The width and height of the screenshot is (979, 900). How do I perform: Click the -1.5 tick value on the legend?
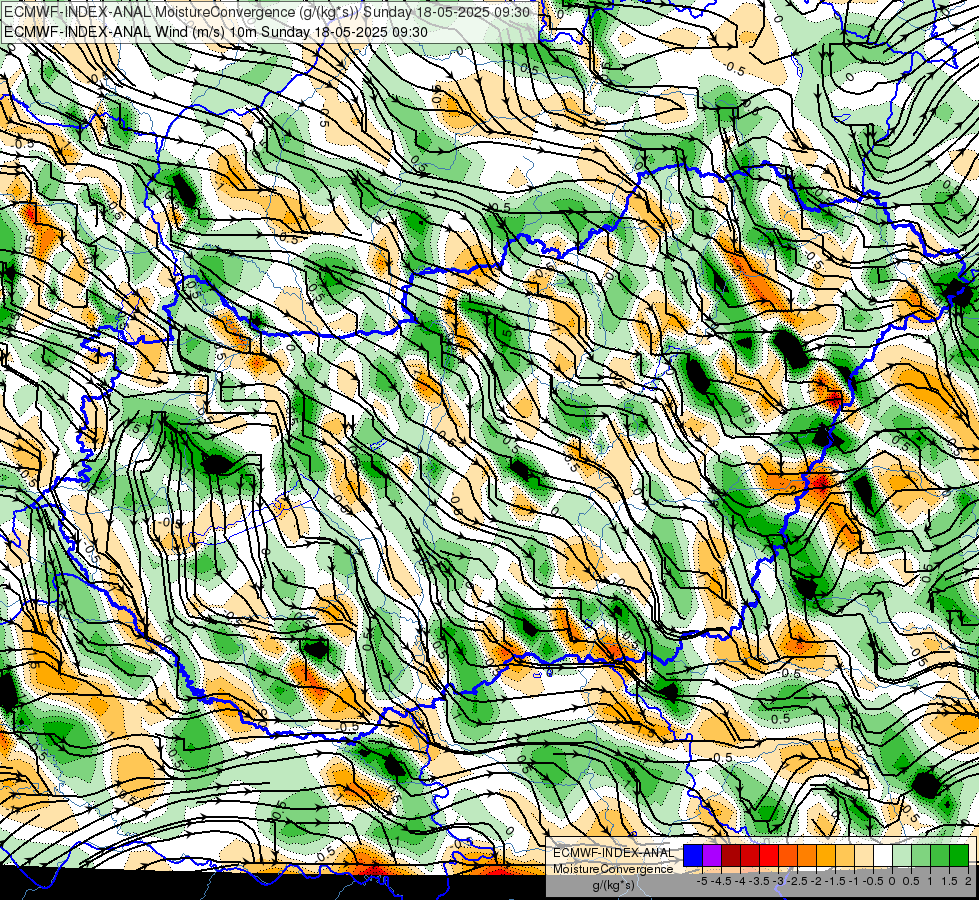pyautogui.click(x=835, y=881)
